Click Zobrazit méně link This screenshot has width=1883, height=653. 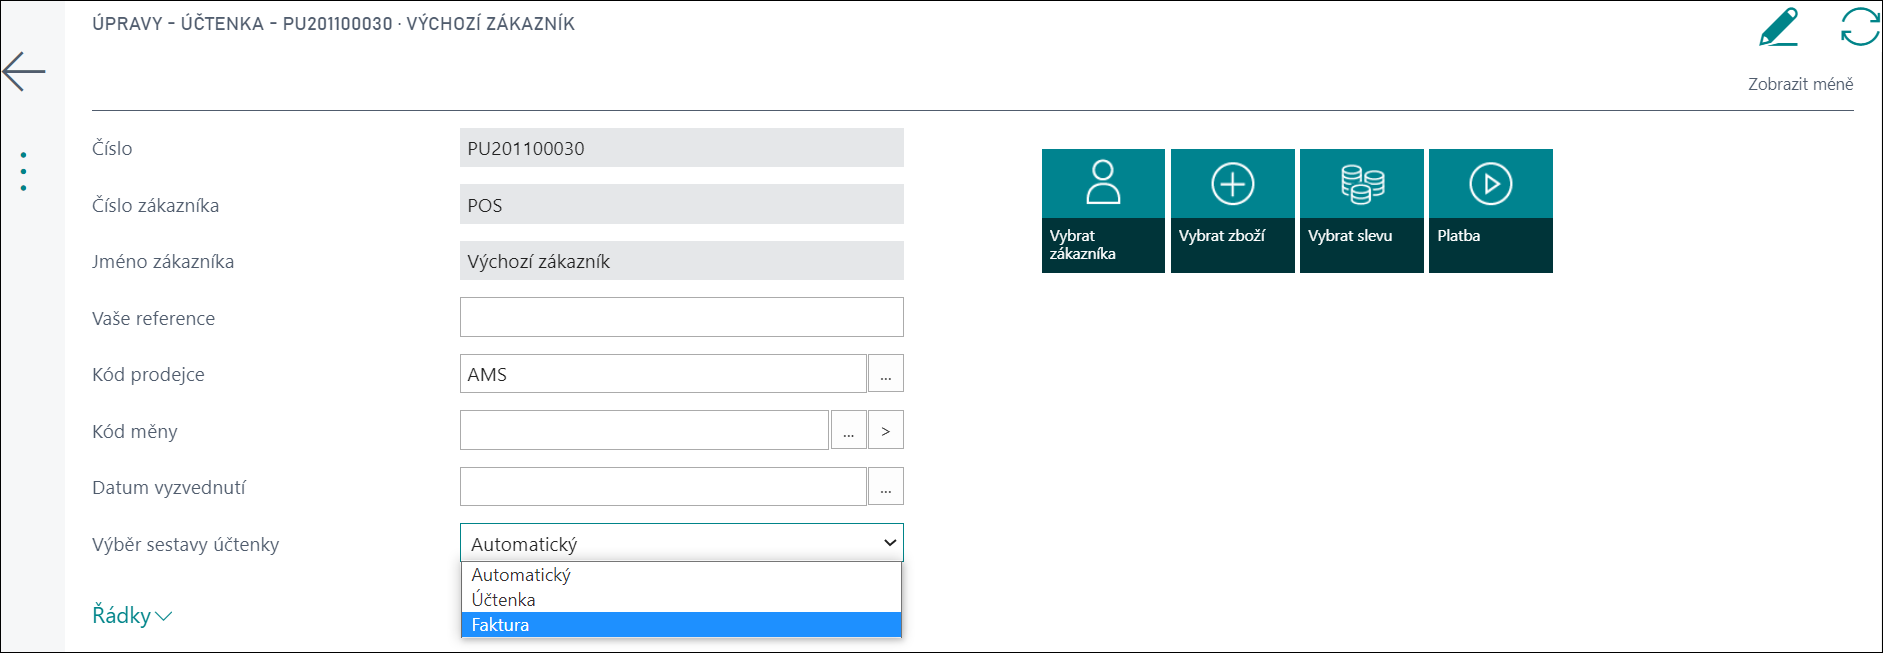(1800, 84)
